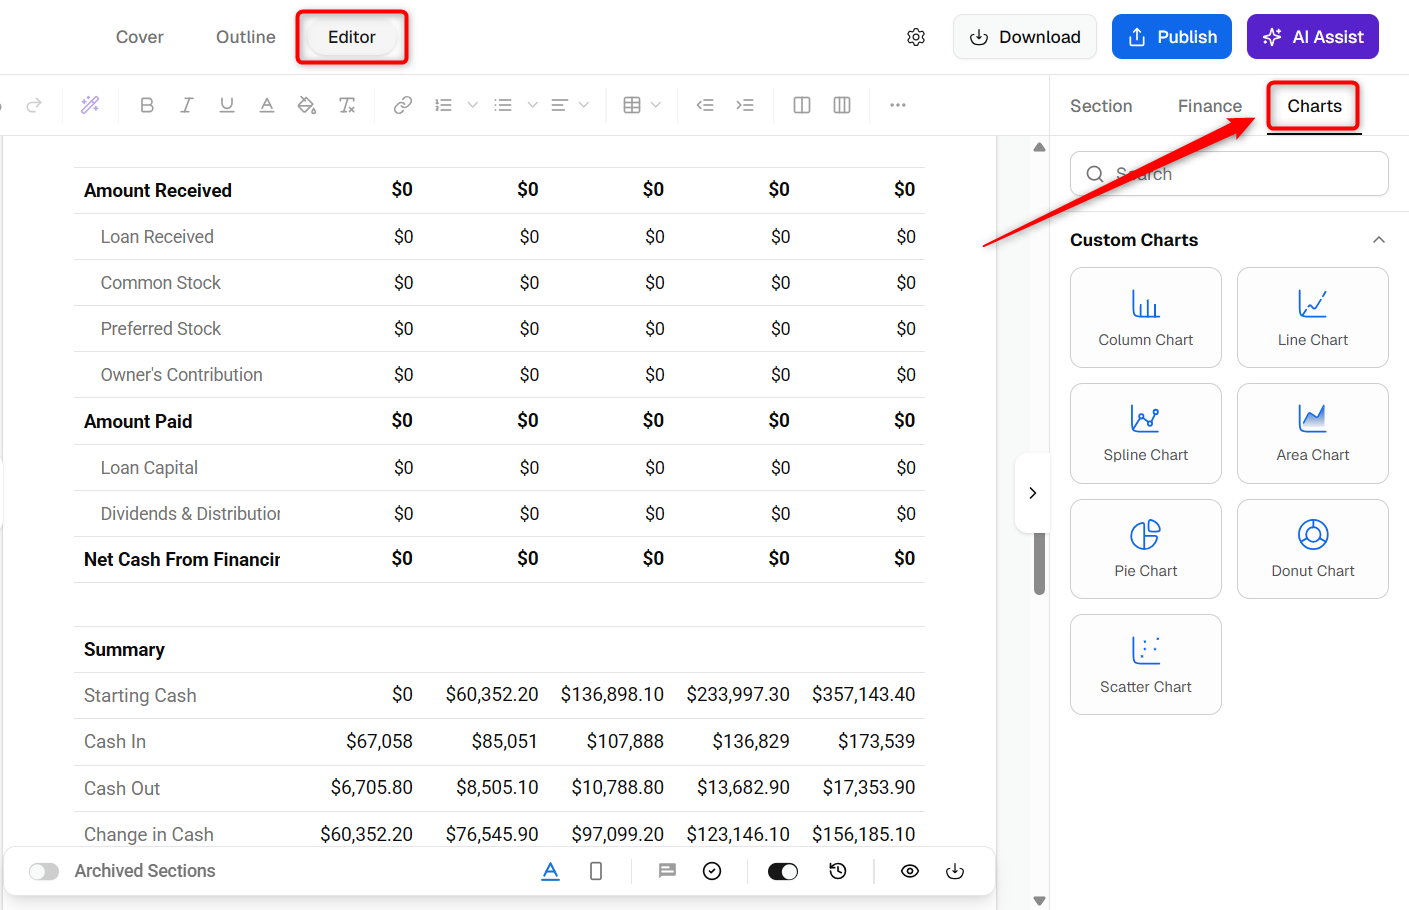
Task: Insert a bulleted list
Action: pos(503,105)
